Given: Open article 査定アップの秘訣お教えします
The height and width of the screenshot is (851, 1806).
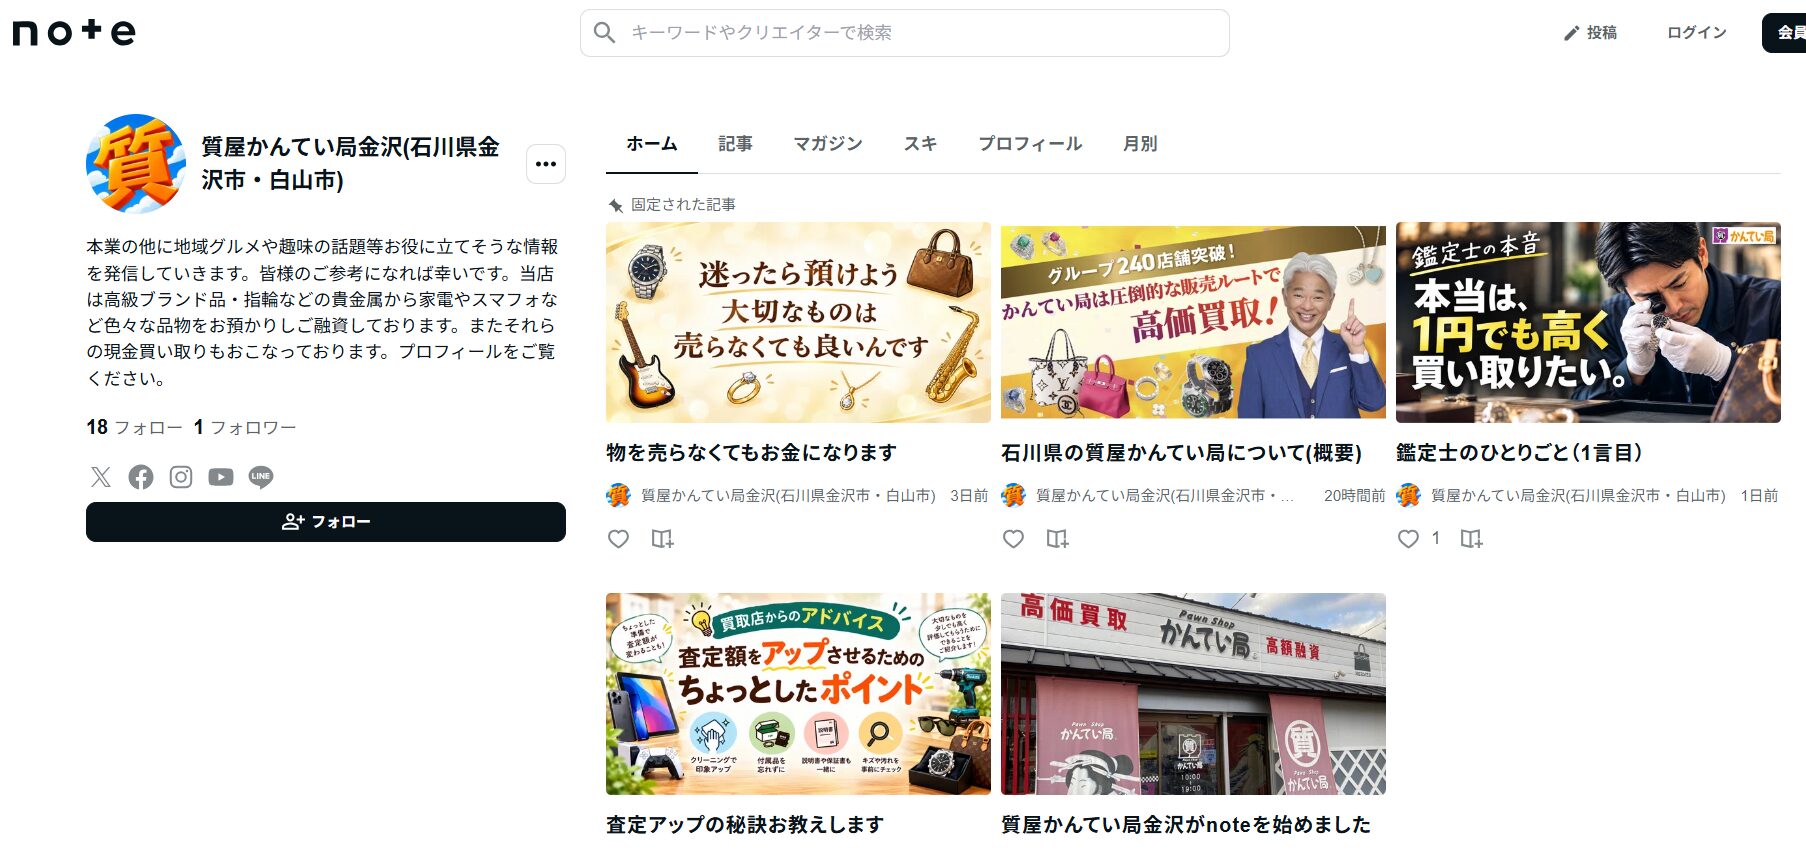Looking at the screenshot, I should (745, 825).
